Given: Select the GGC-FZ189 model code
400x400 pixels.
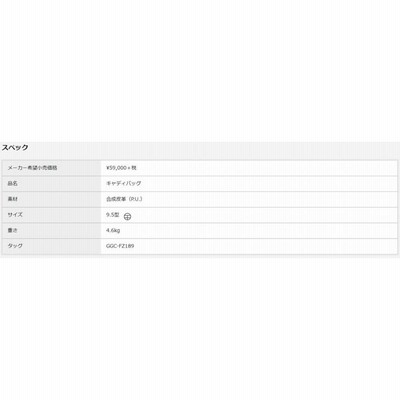Looking at the screenshot, I should tap(120, 246).
